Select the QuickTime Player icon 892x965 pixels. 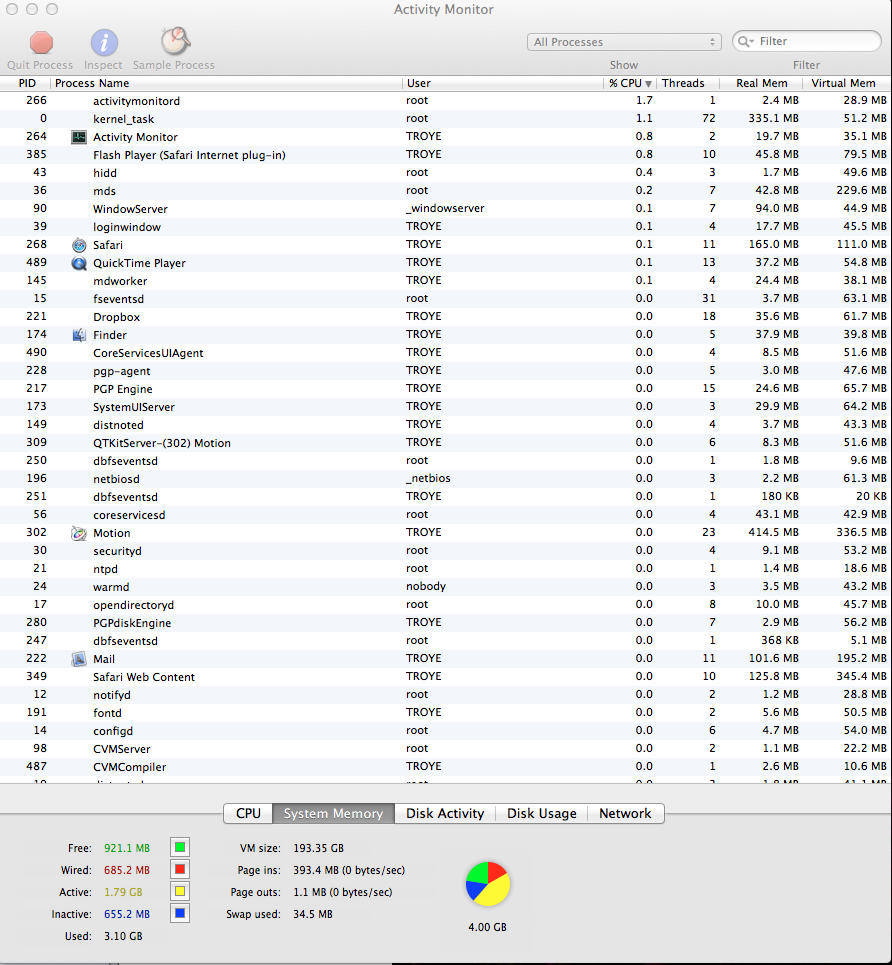pyautogui.click(x=79, y=263)
